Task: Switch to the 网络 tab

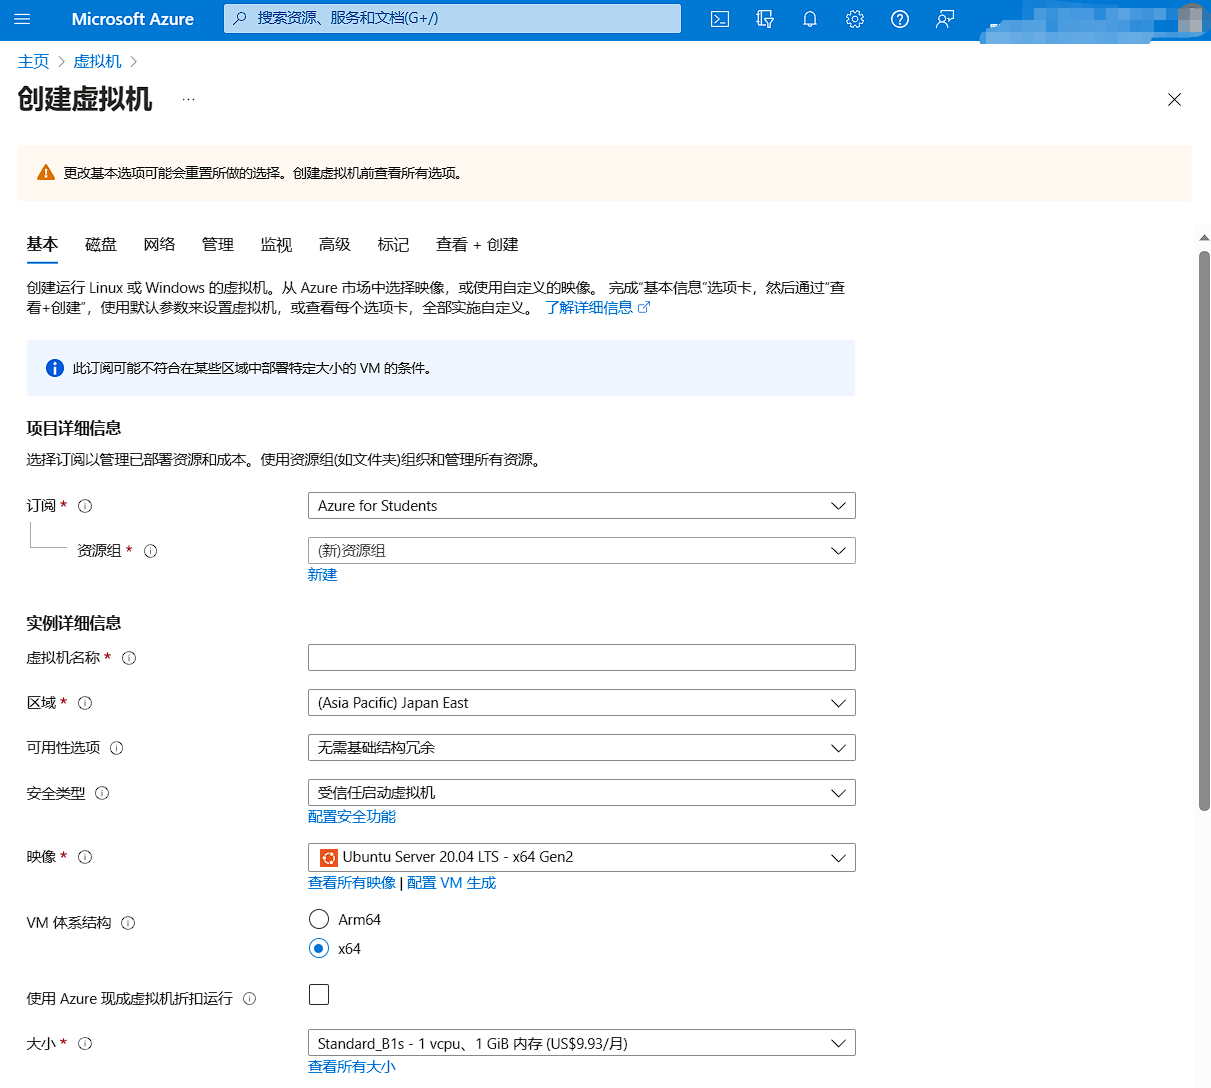Action: coord(159,244)
